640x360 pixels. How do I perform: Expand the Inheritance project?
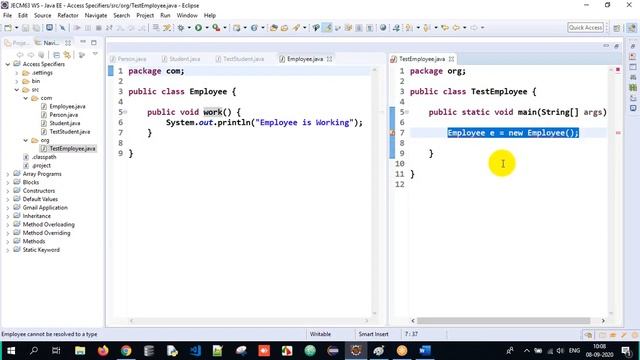coord(8,216)
